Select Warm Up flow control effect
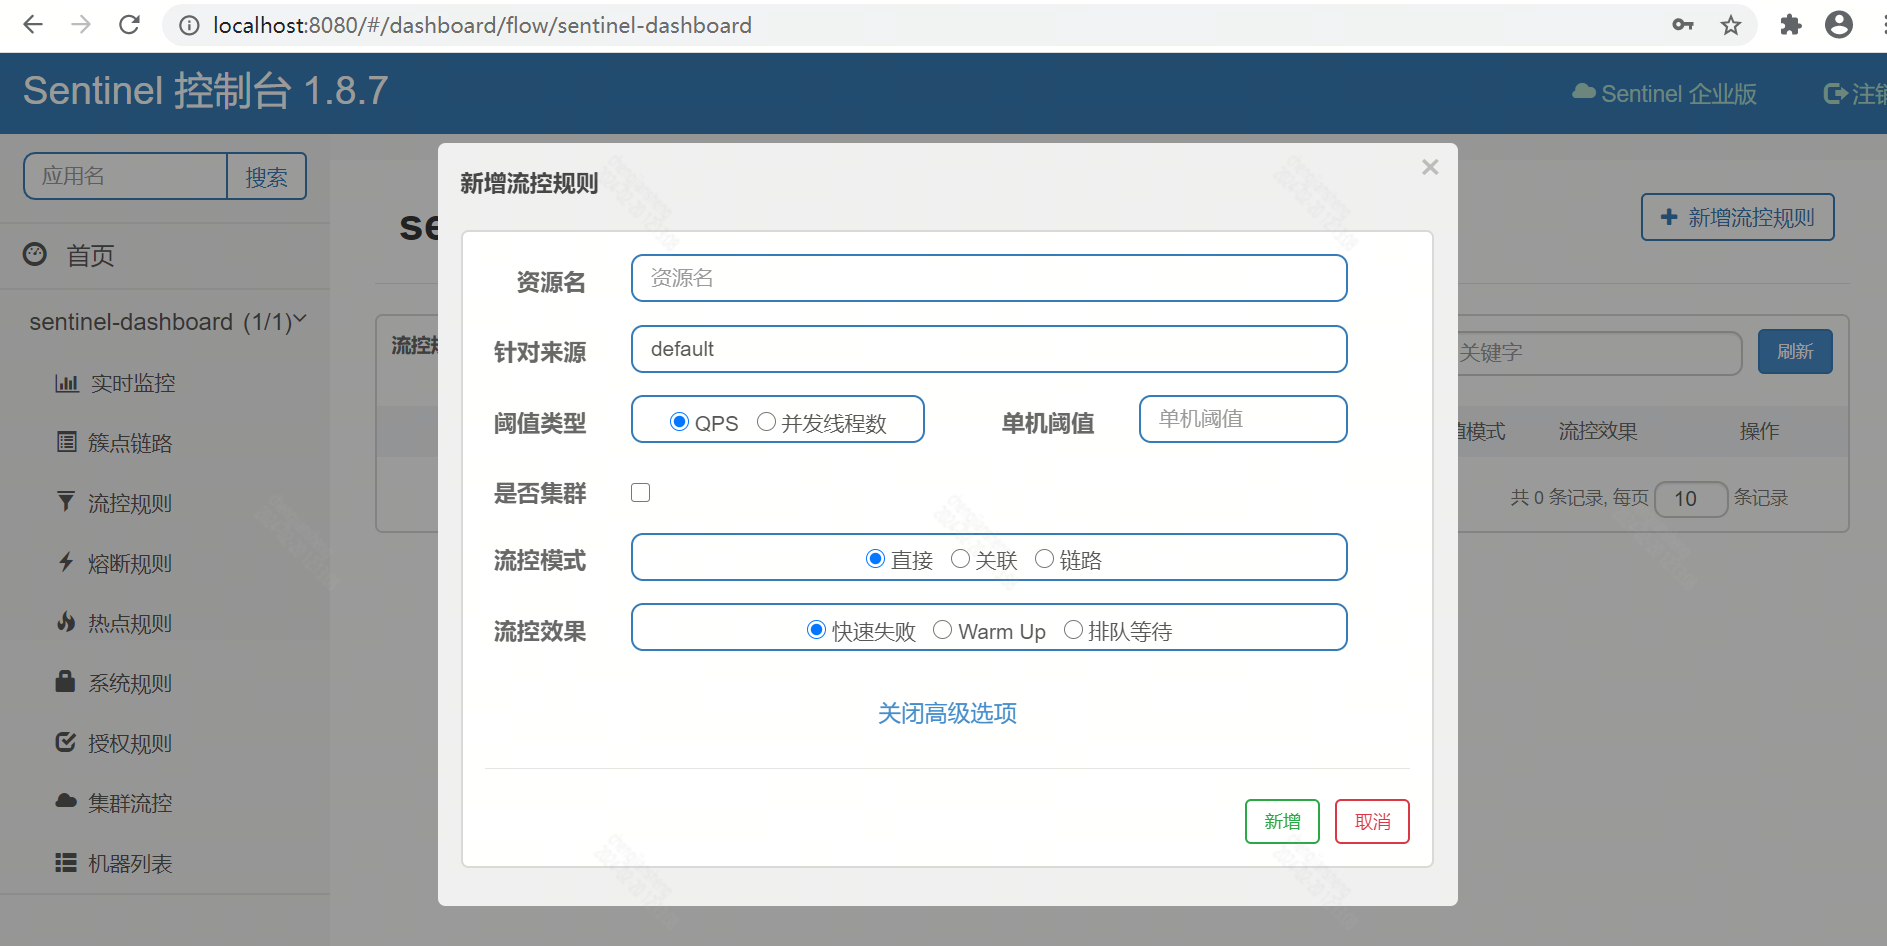Screen dimensions: 1887x946 942,629
